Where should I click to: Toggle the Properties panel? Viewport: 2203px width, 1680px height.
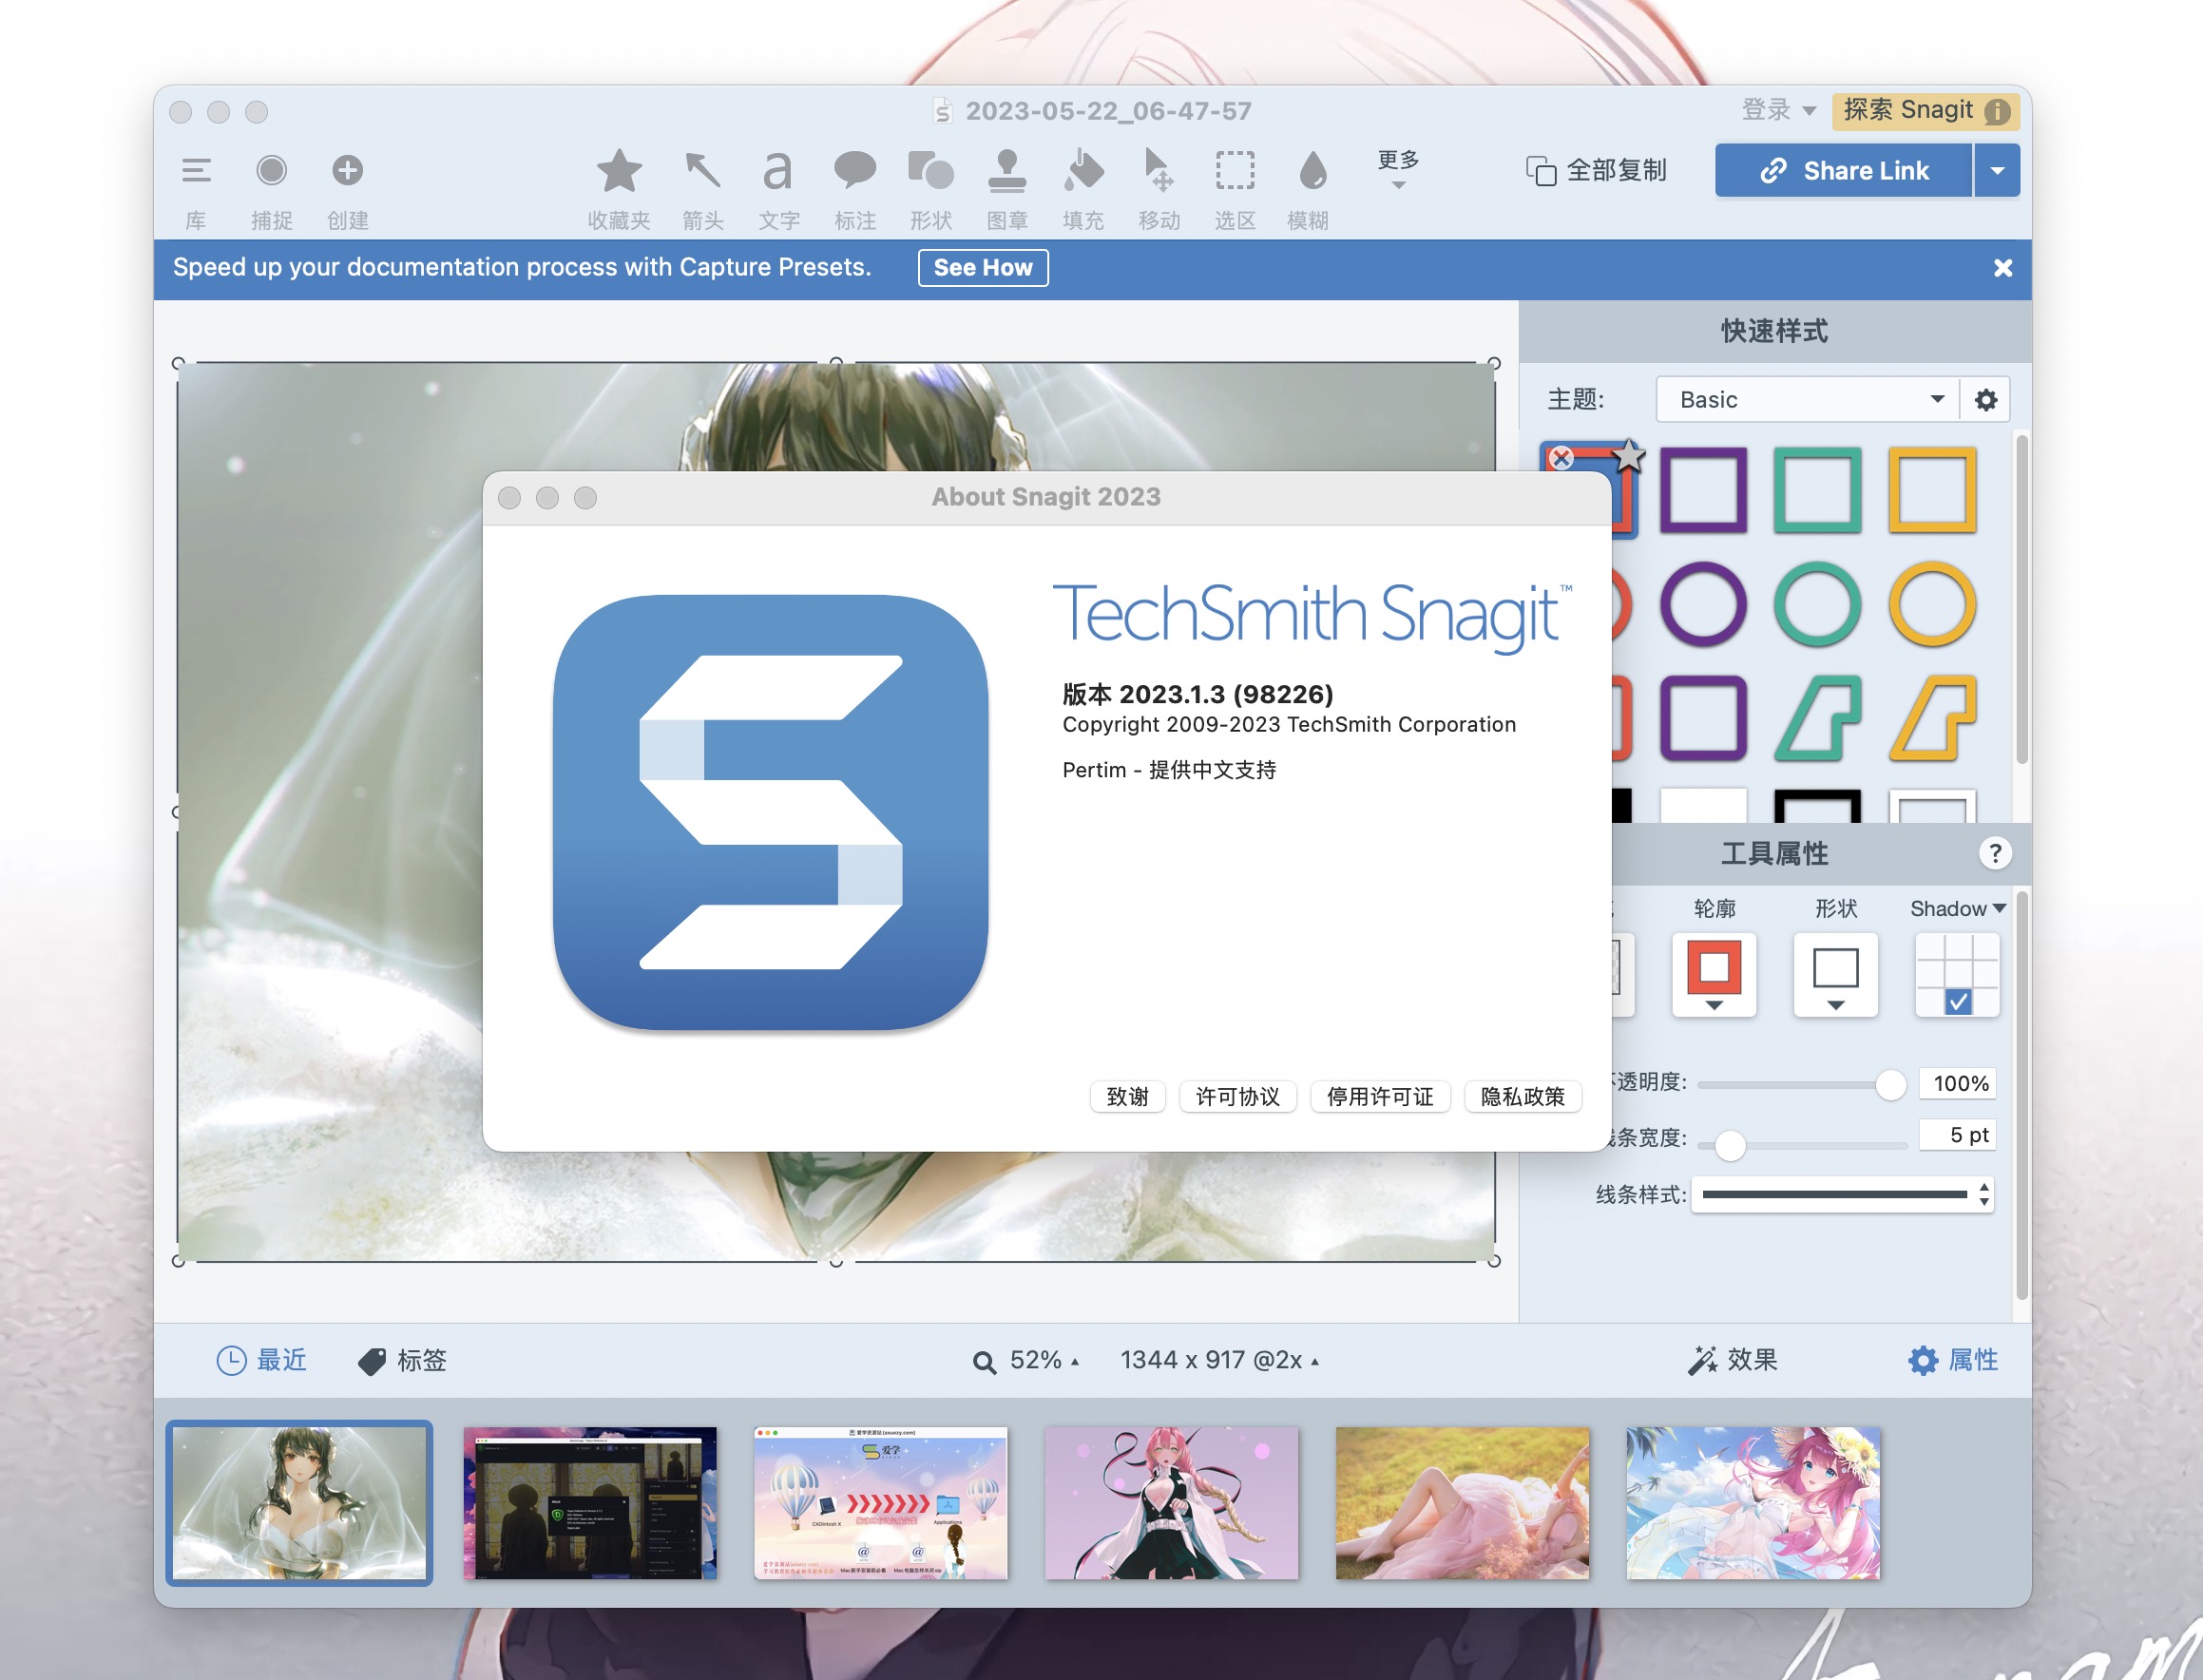point(1953,1360)
